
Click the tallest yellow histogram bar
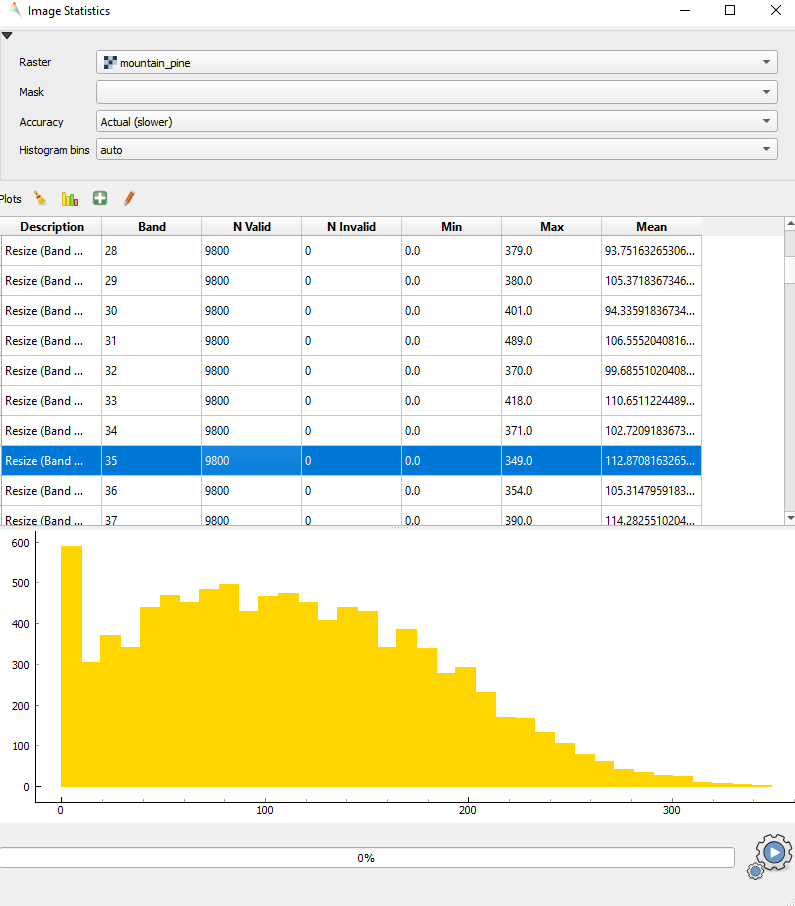click(x=71, y=665)
